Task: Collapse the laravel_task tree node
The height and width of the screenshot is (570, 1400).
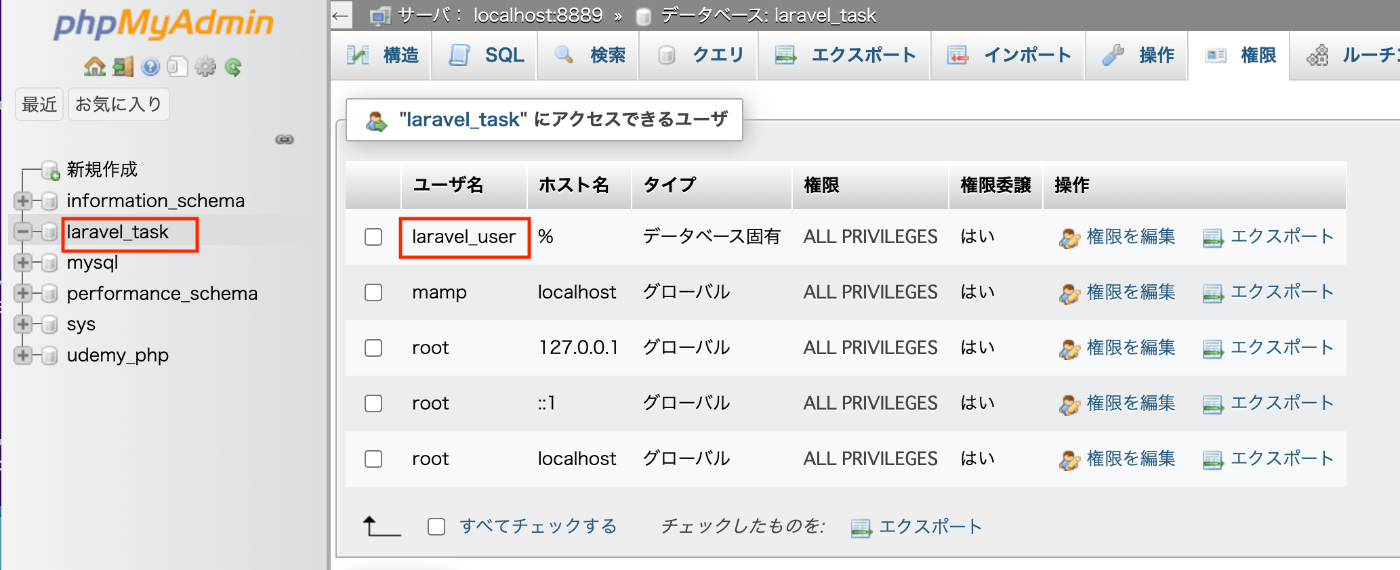Action: pyautogui.click(x=23, y=232)
